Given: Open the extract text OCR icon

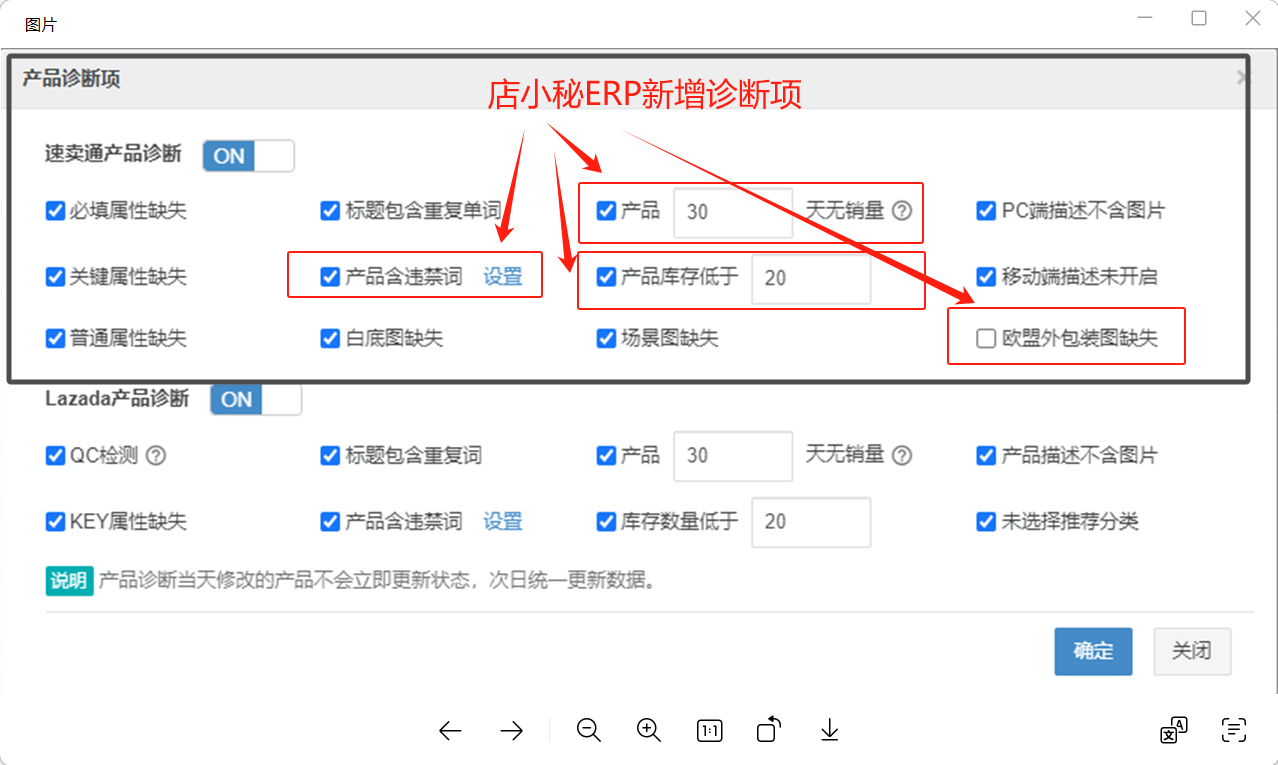Looking at the screenshot, I should (1234, 731).
